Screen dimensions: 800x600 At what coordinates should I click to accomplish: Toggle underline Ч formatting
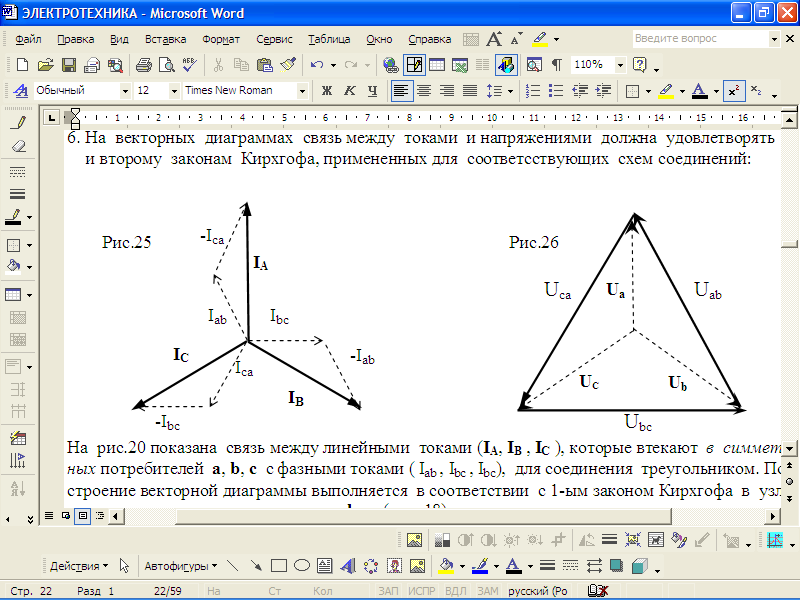point(372,91)
